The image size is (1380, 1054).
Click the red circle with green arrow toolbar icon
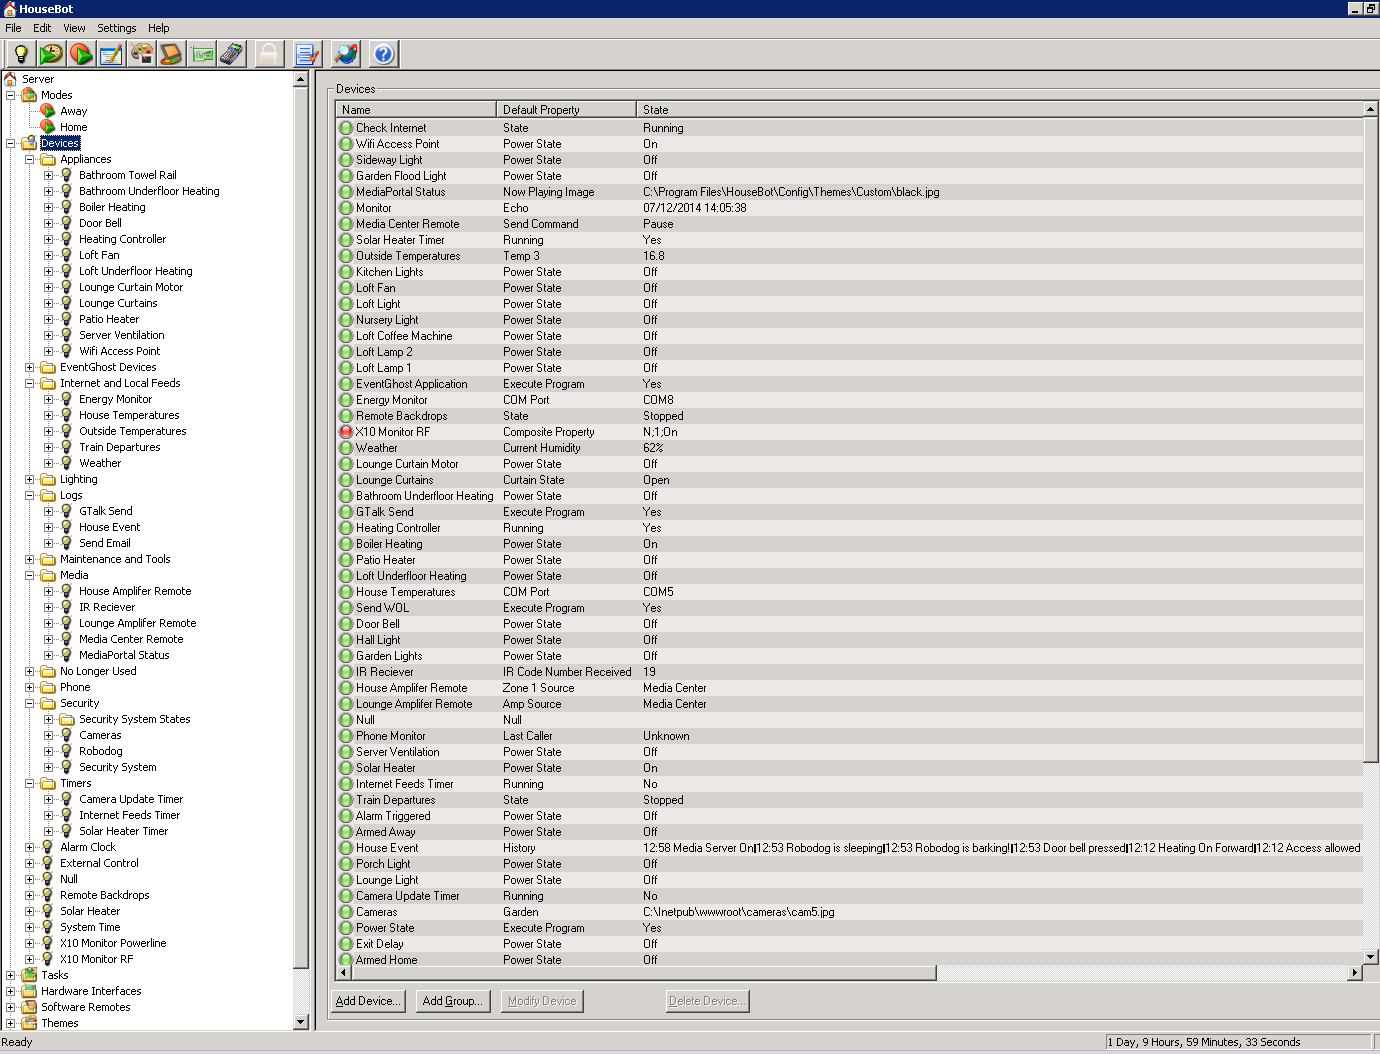(80, 54)
